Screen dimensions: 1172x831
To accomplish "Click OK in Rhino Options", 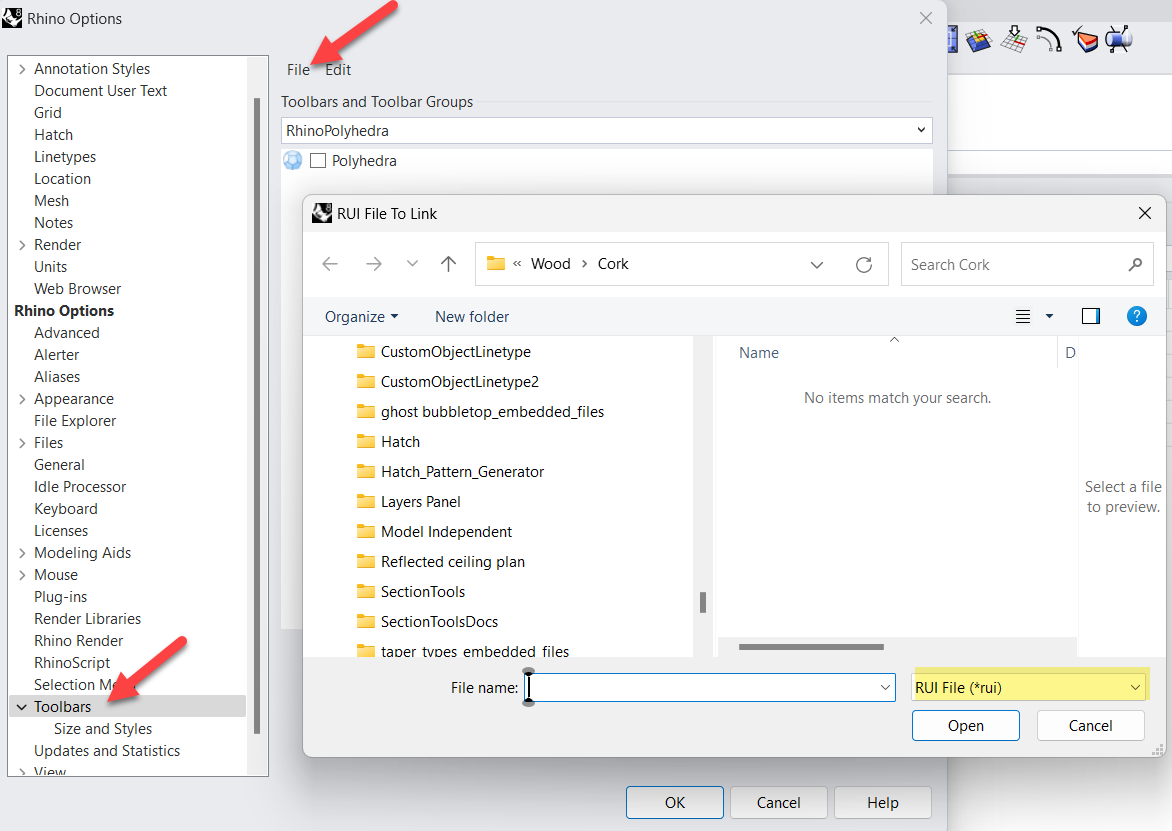I will (x=675, y=803).
